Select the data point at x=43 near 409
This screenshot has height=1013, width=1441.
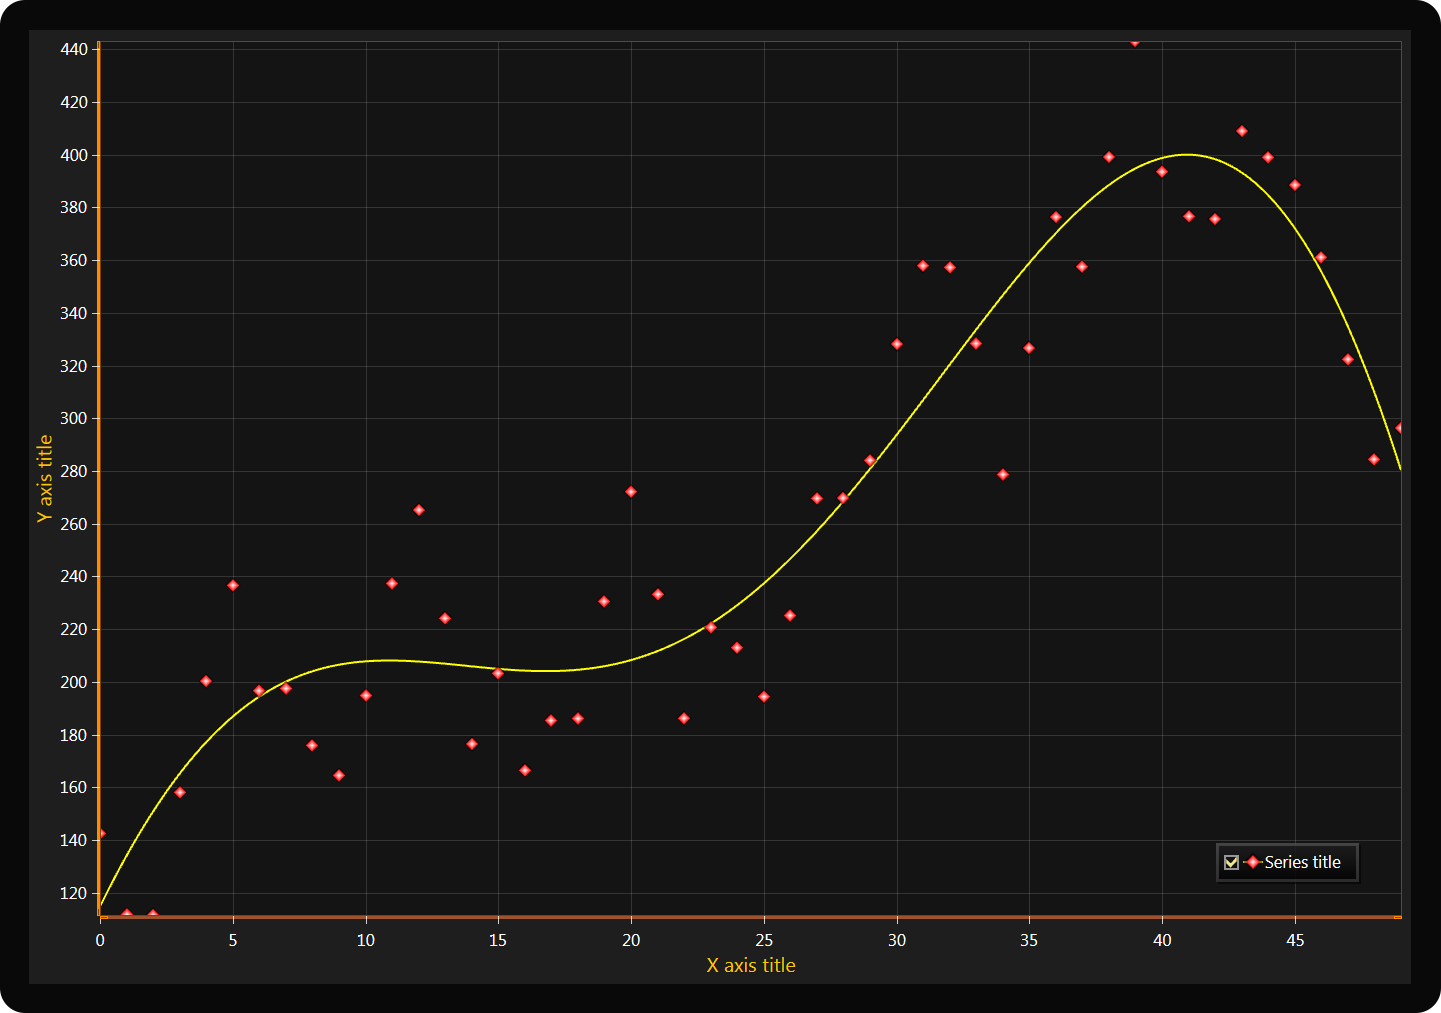pos(1242,131)
